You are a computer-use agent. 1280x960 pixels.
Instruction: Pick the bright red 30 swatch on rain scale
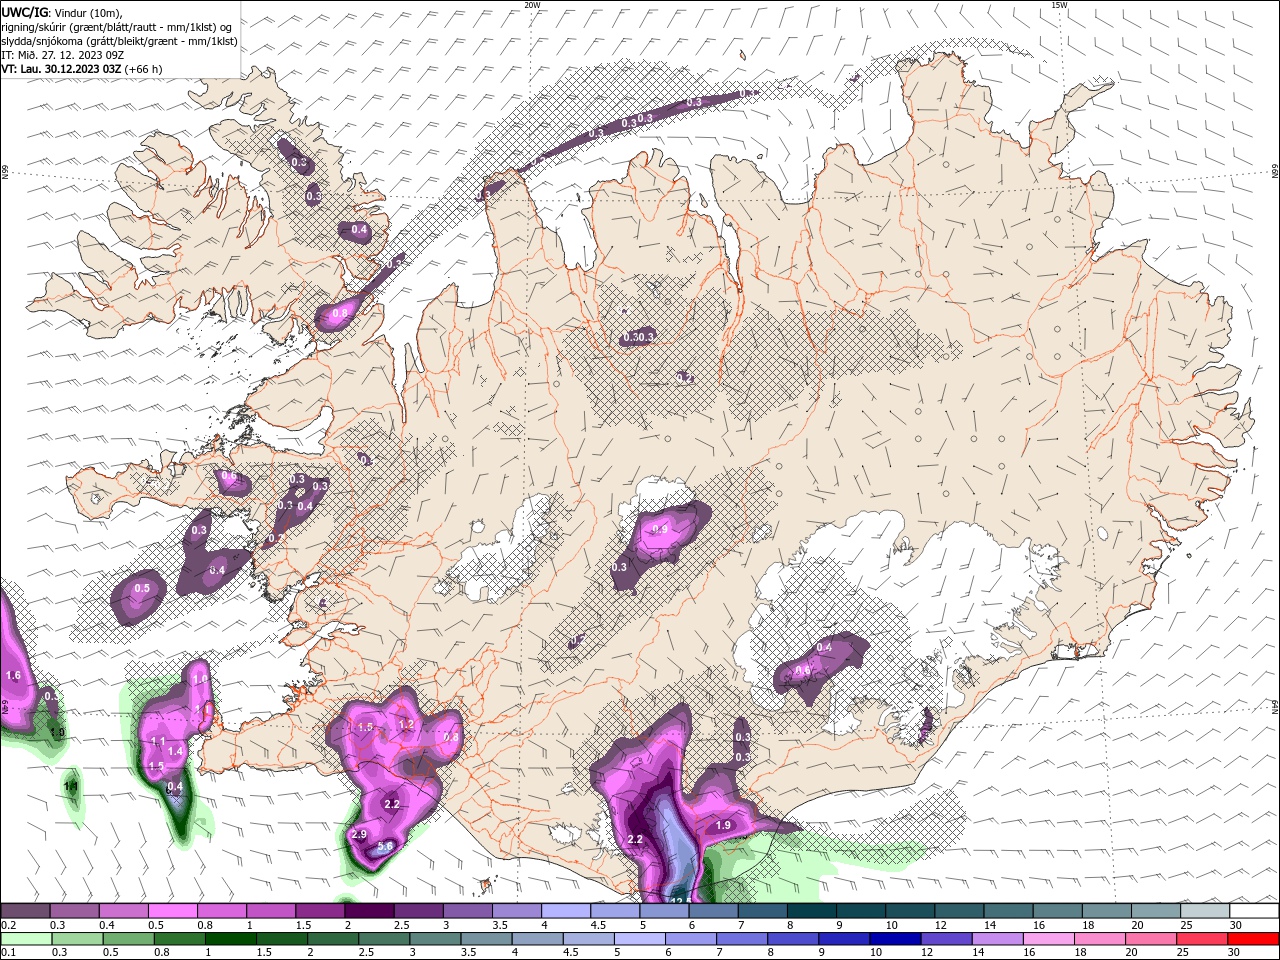[1254, 939]
